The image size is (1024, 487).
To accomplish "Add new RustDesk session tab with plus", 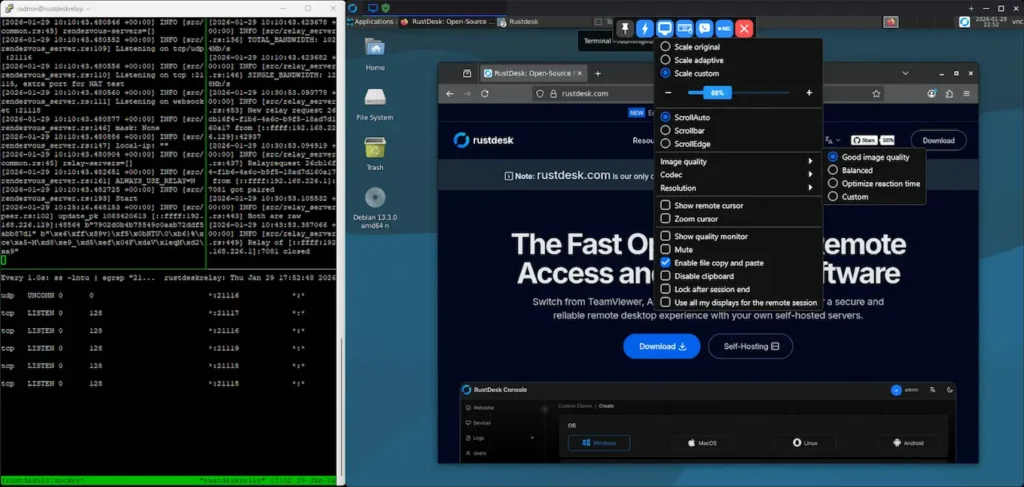I will (971, 8).
